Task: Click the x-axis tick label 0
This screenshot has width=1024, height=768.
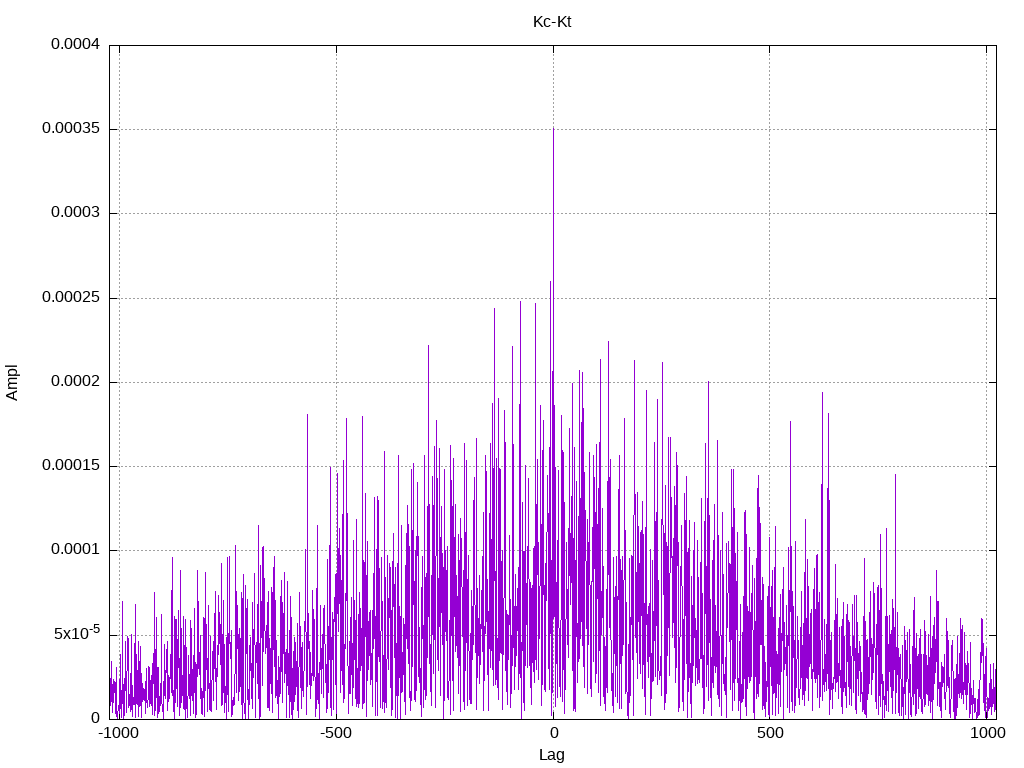Action: (553, 733)
